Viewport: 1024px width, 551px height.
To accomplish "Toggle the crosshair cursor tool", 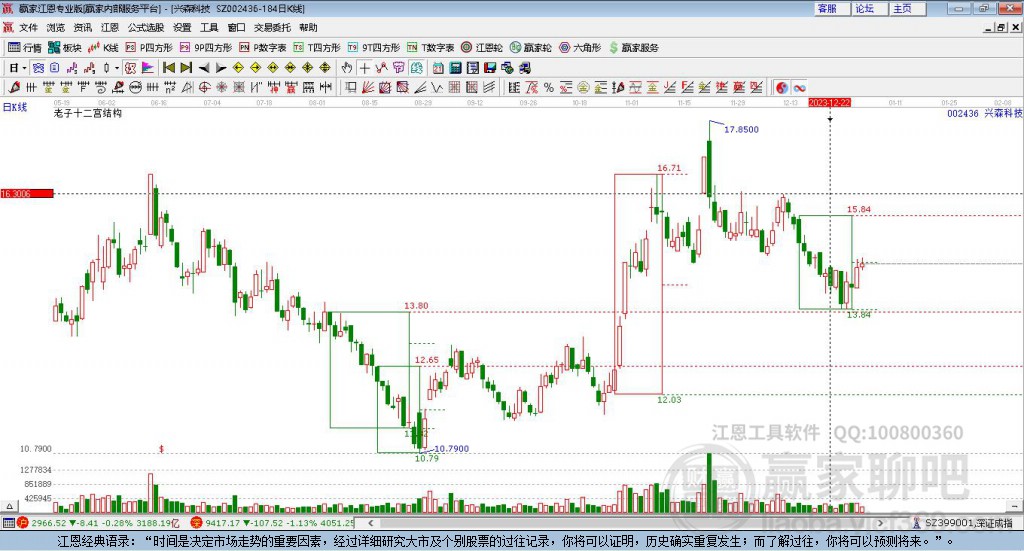I will [365, 68].
